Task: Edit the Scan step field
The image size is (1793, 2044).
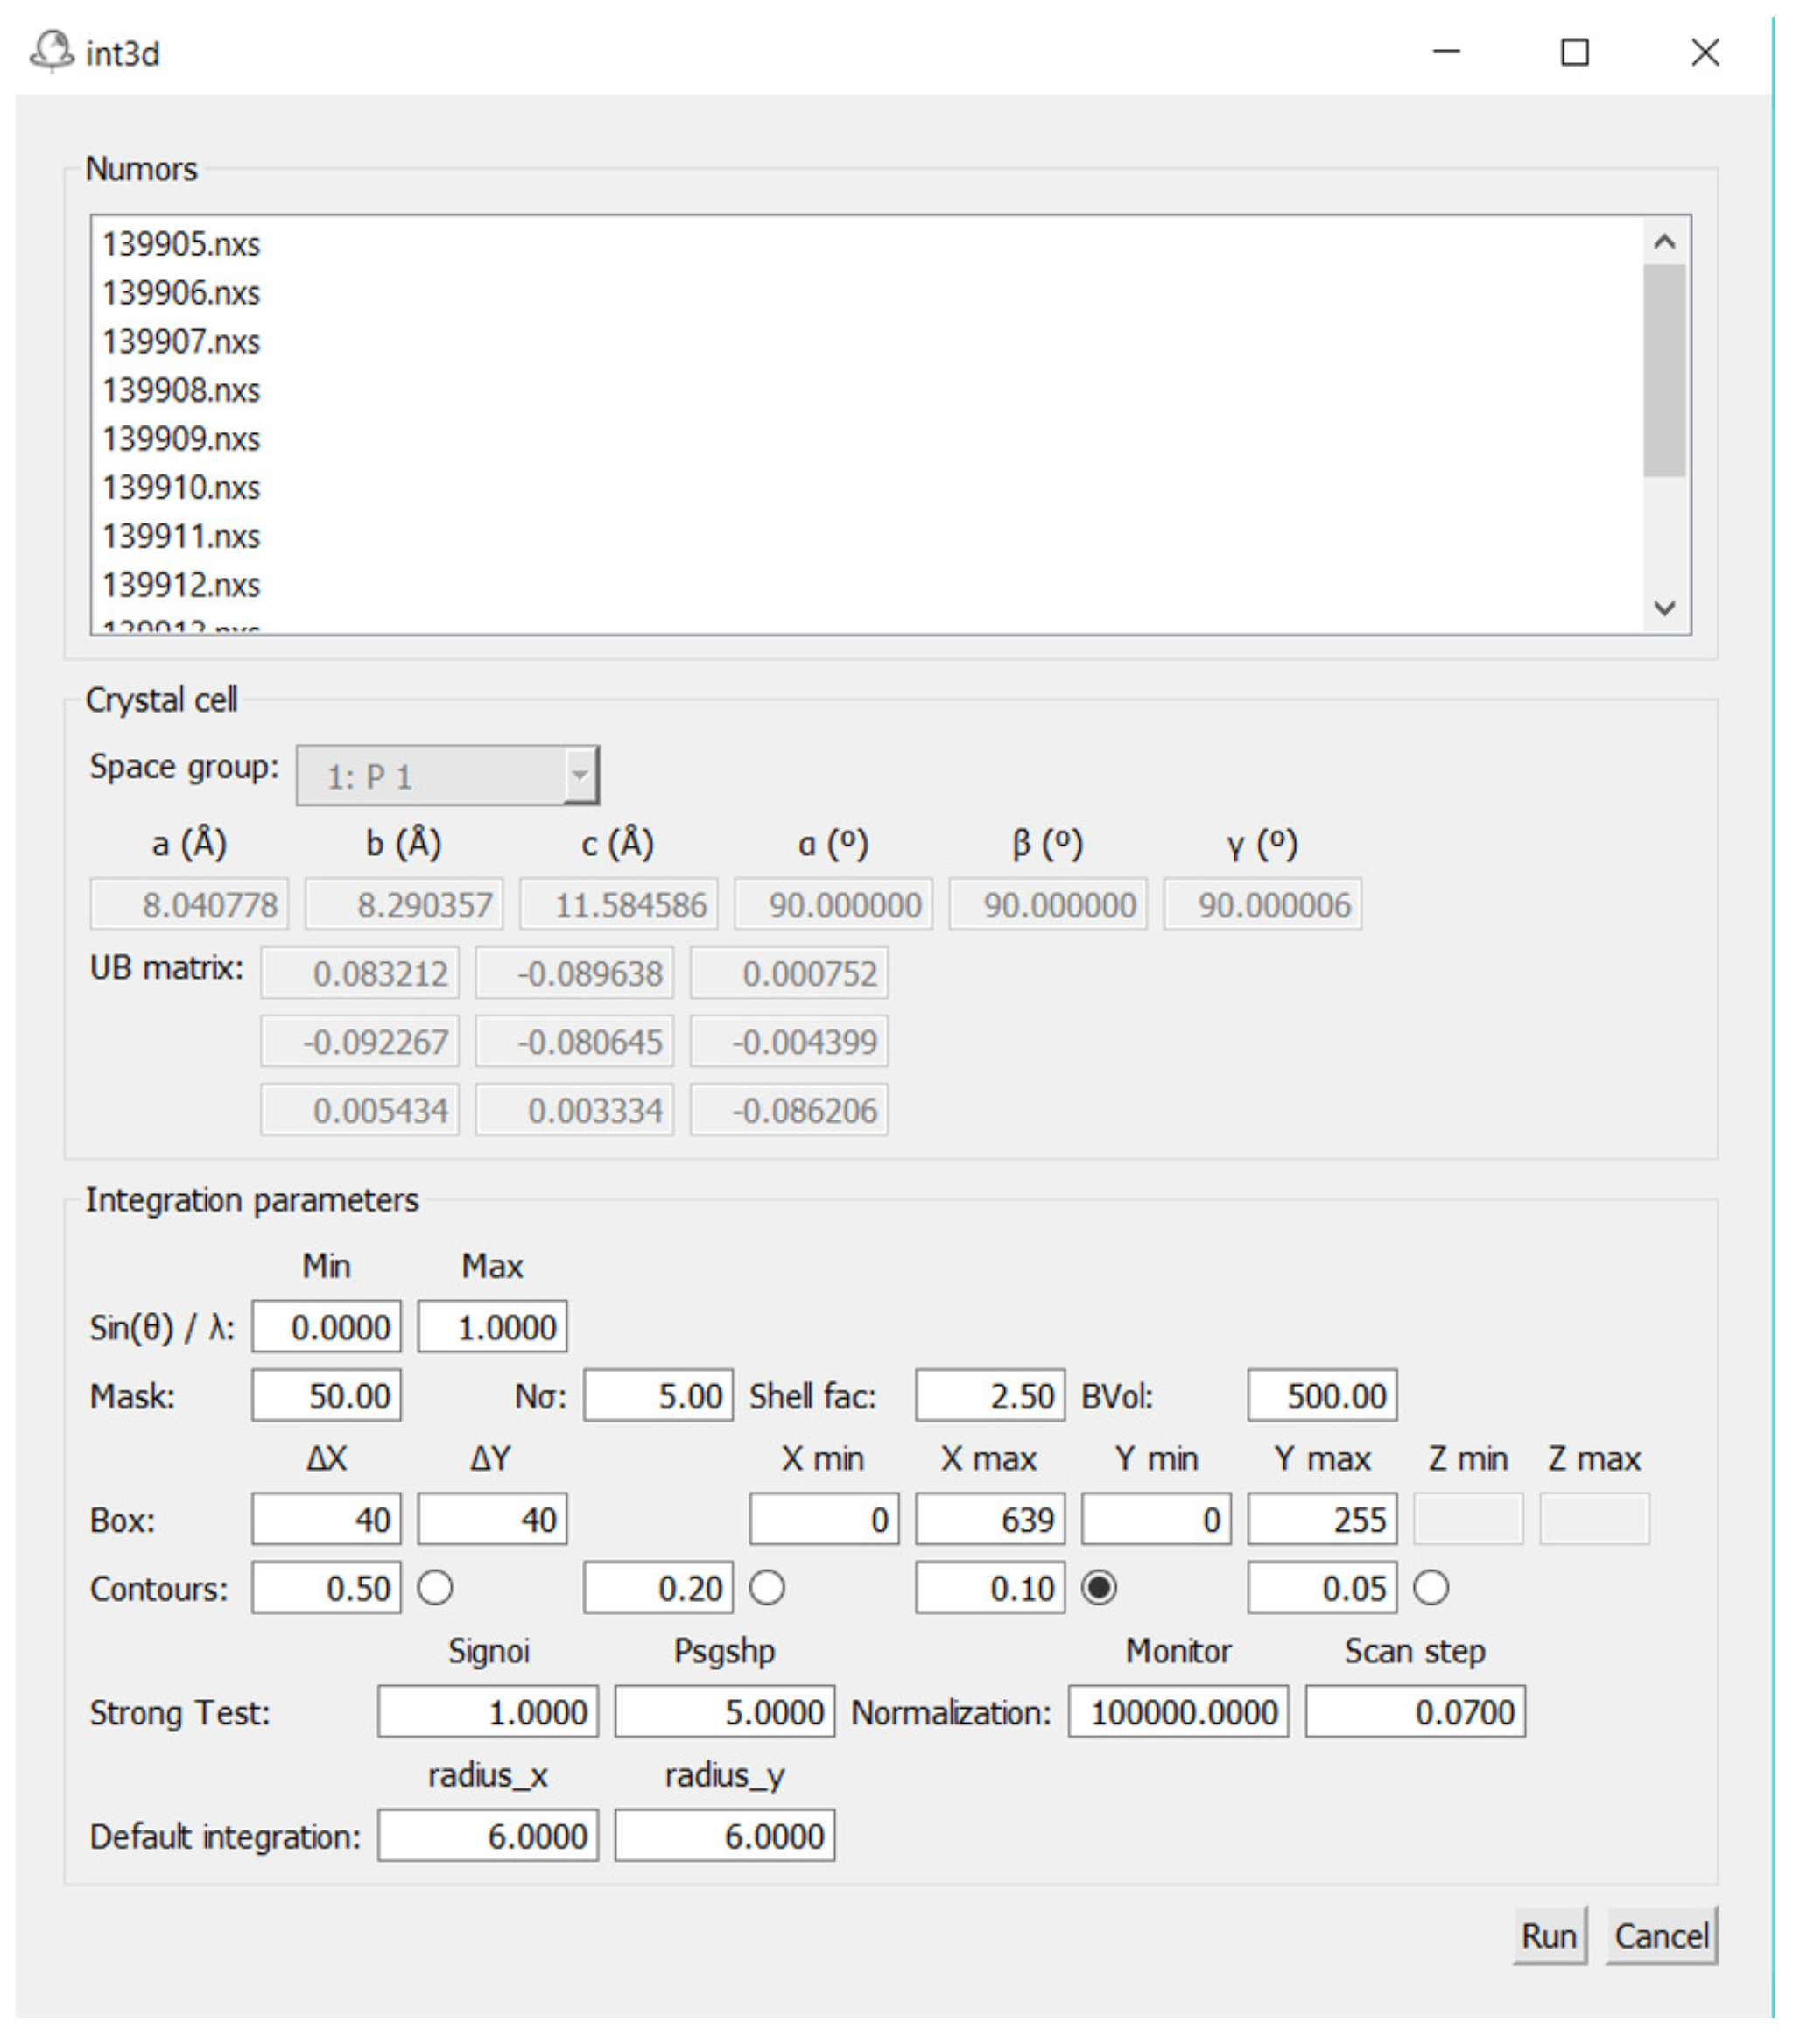Action: [1415, 1711]
